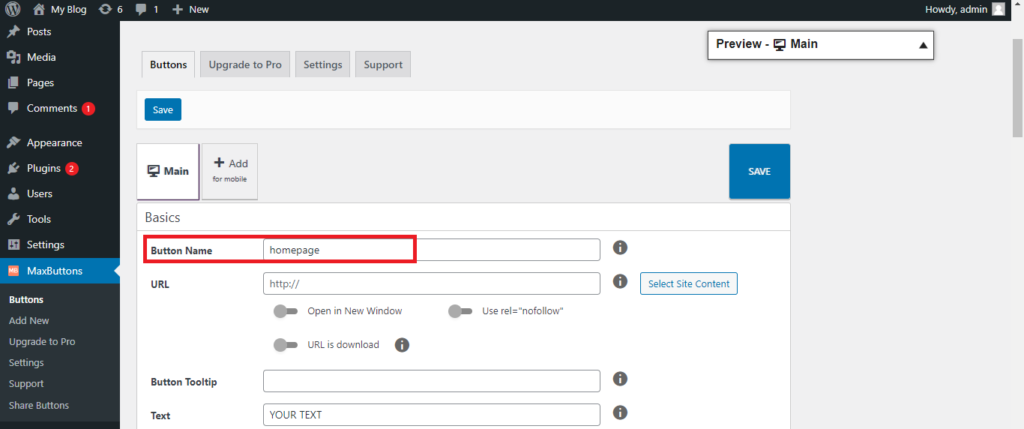The width and height of the screenshot is (1024, 429).
Task: Open Posts in the sidebar
Action: [39, 31]
